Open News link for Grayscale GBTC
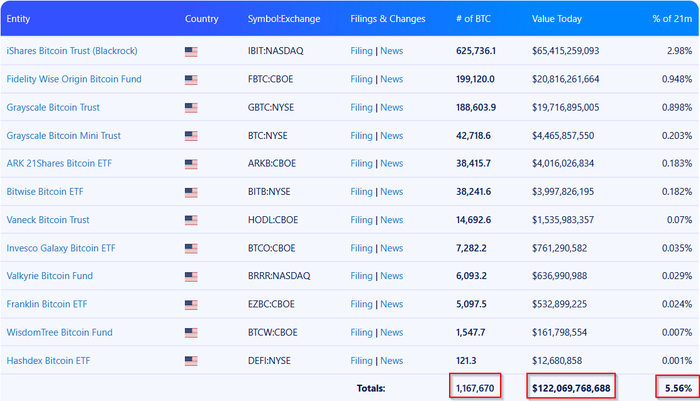The image size is (700, 401). pyautogui.click(x=392, y=107)
